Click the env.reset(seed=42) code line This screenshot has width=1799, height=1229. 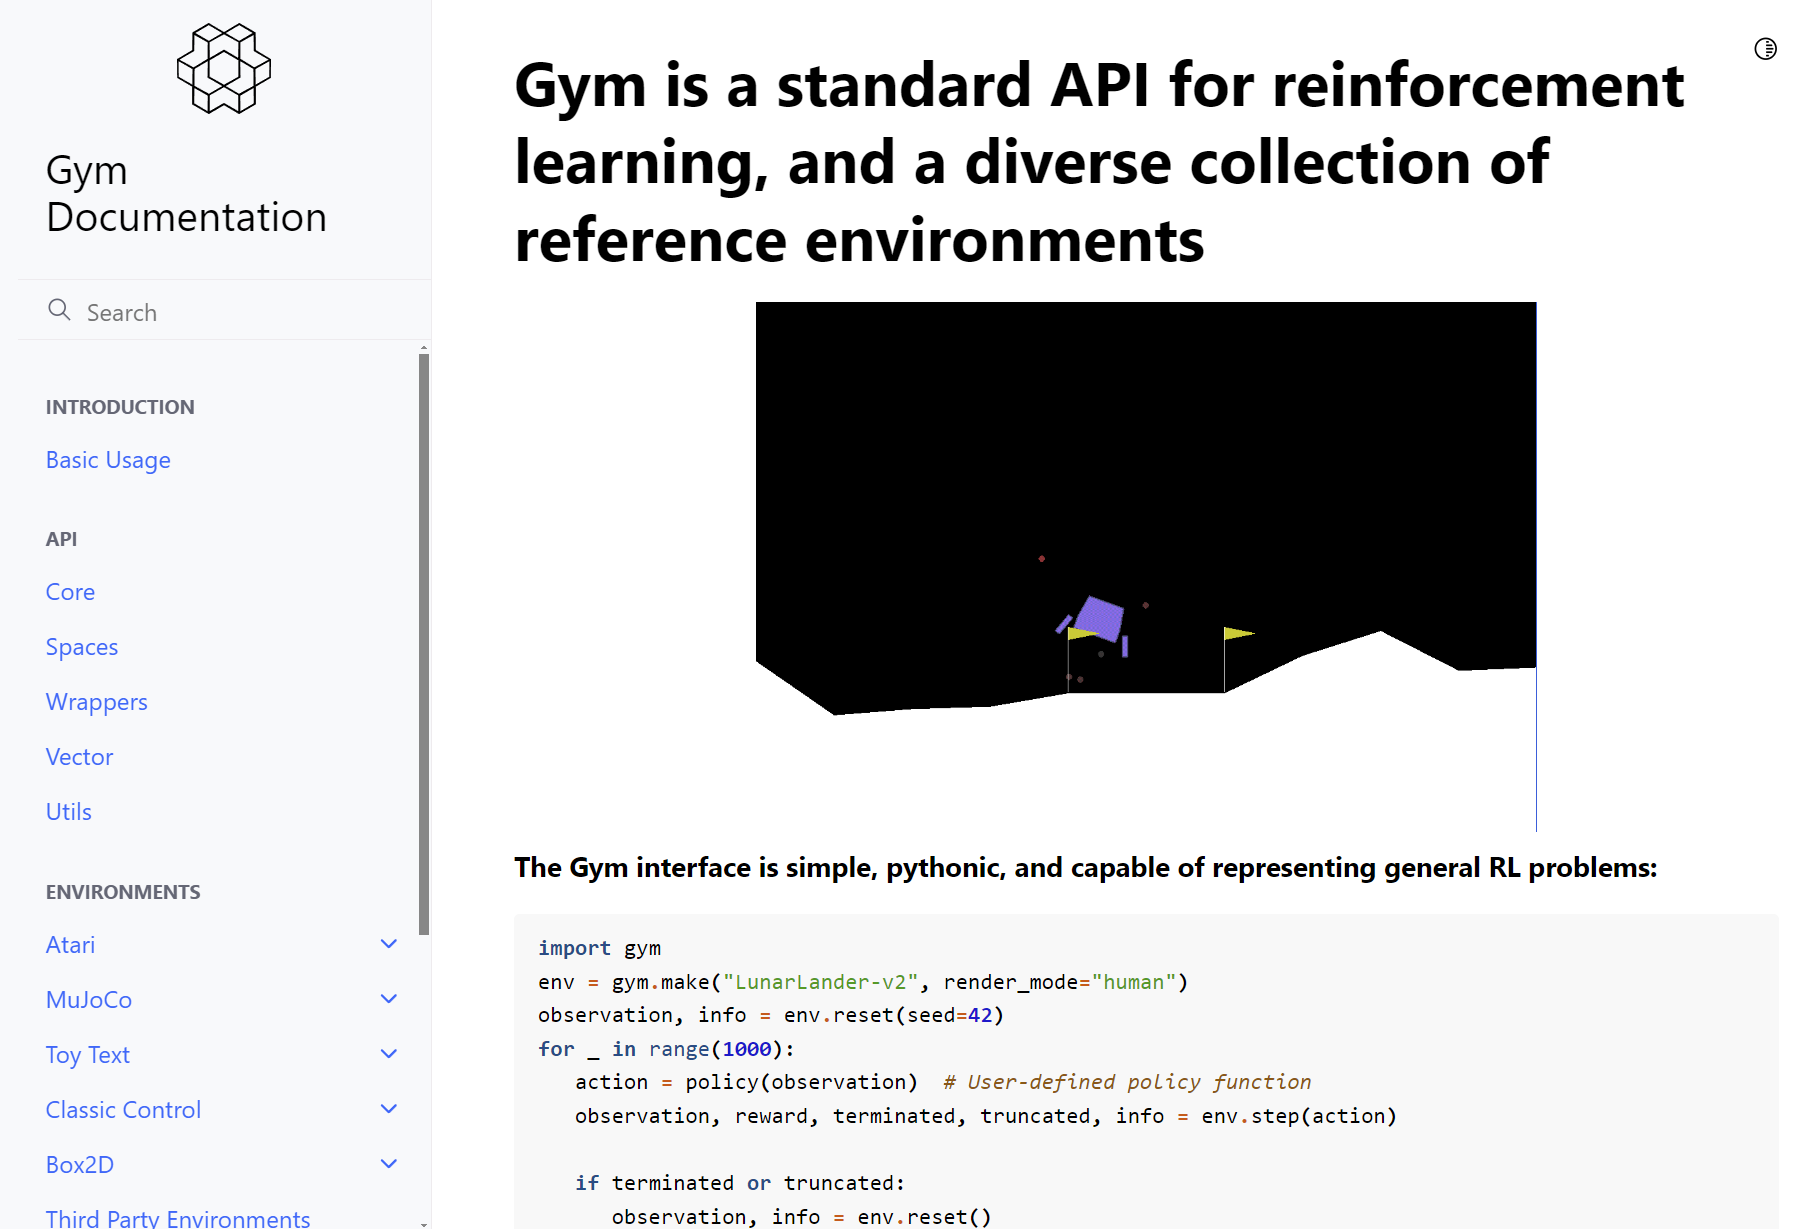[x=770, y=1015]
